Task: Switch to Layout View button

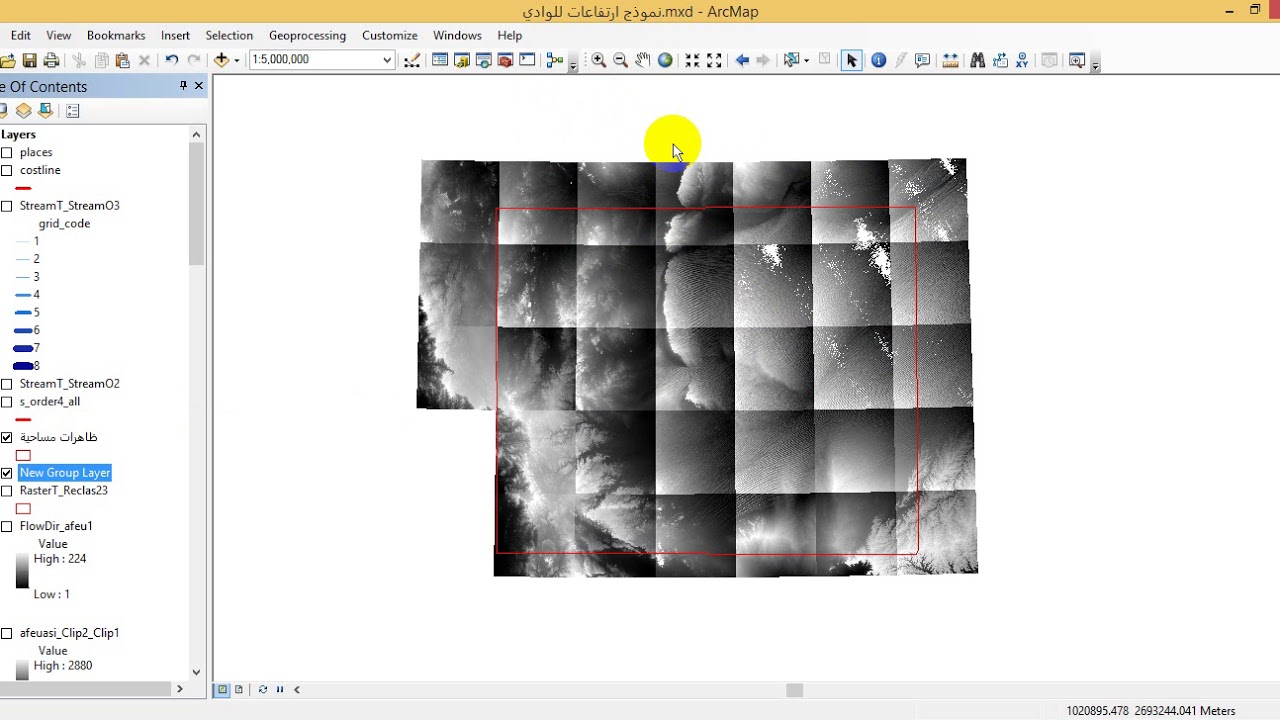Action: pyautogui.click(x=239, y=689)
